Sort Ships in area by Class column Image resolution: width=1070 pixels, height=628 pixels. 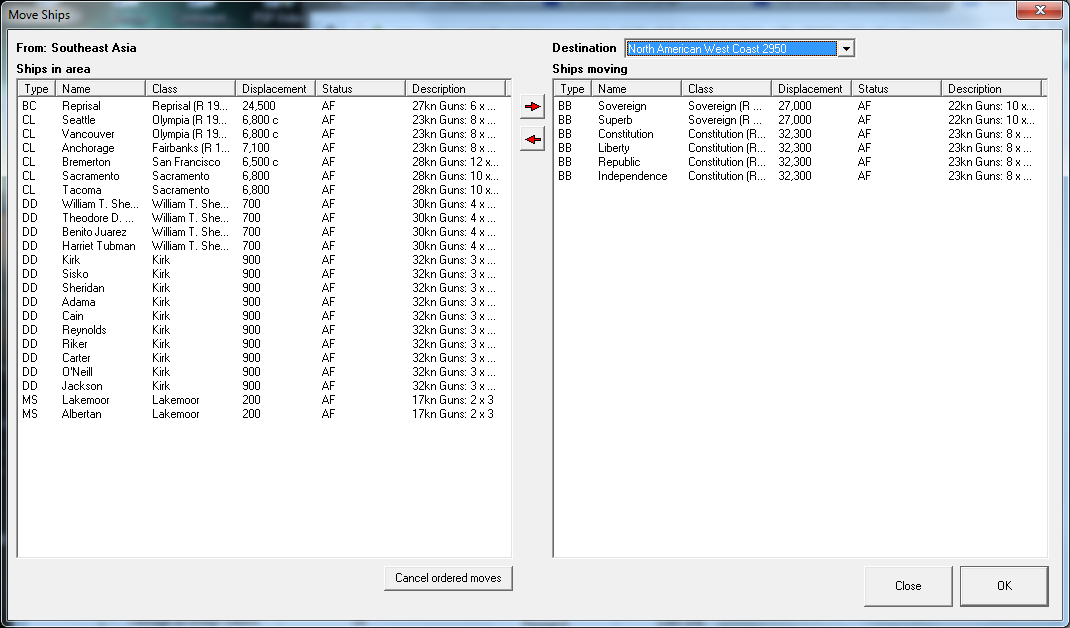click(190, 89)
